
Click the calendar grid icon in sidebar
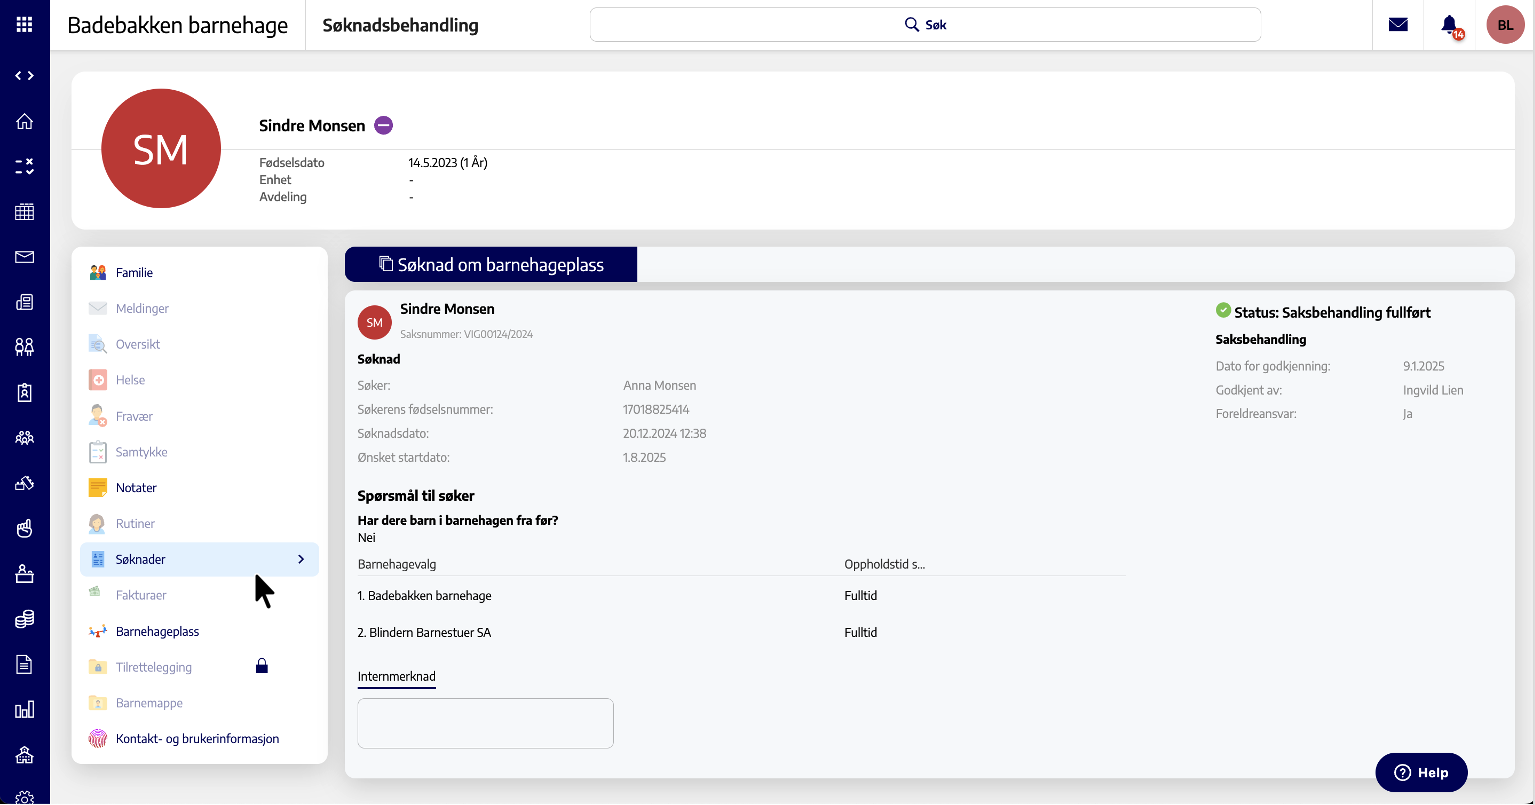point(25,212)
